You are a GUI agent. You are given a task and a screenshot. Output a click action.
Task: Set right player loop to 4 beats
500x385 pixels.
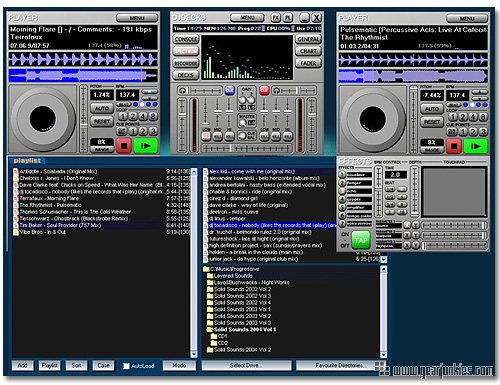[x=473, y=117]
